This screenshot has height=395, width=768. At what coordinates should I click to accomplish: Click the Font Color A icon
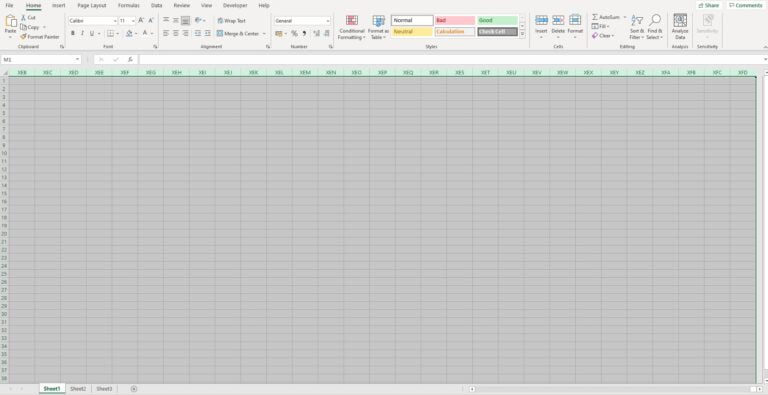point(145,33)
